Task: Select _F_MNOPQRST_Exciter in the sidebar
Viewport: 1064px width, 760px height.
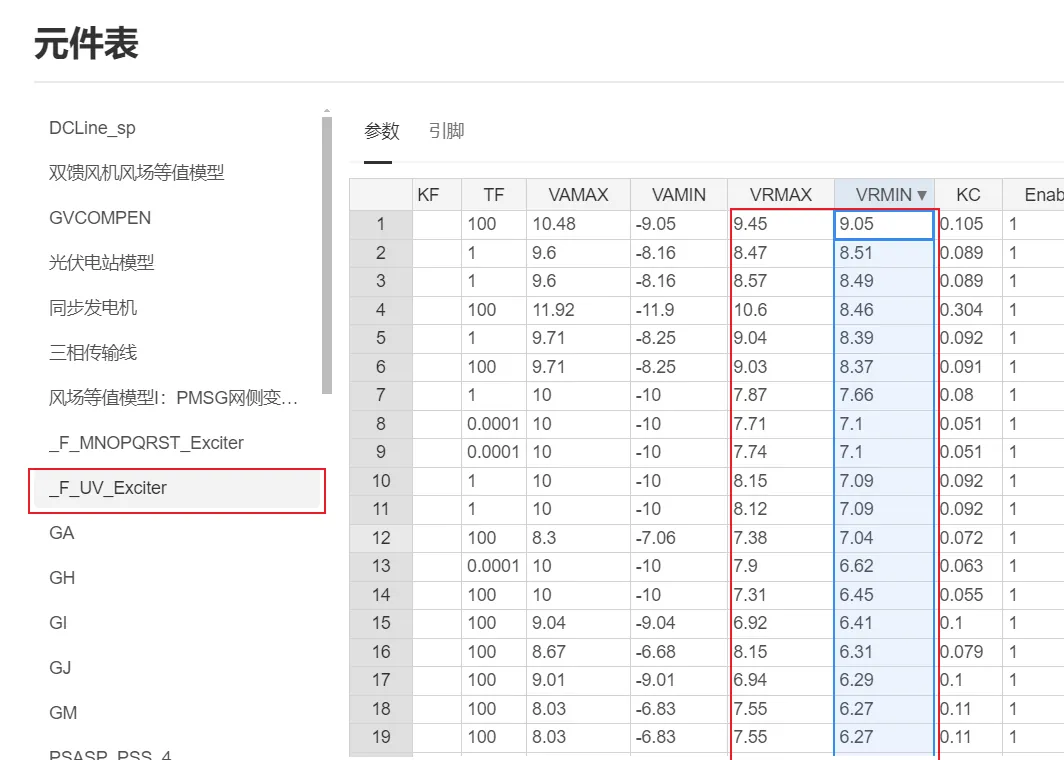Action: tap(146, 443)
